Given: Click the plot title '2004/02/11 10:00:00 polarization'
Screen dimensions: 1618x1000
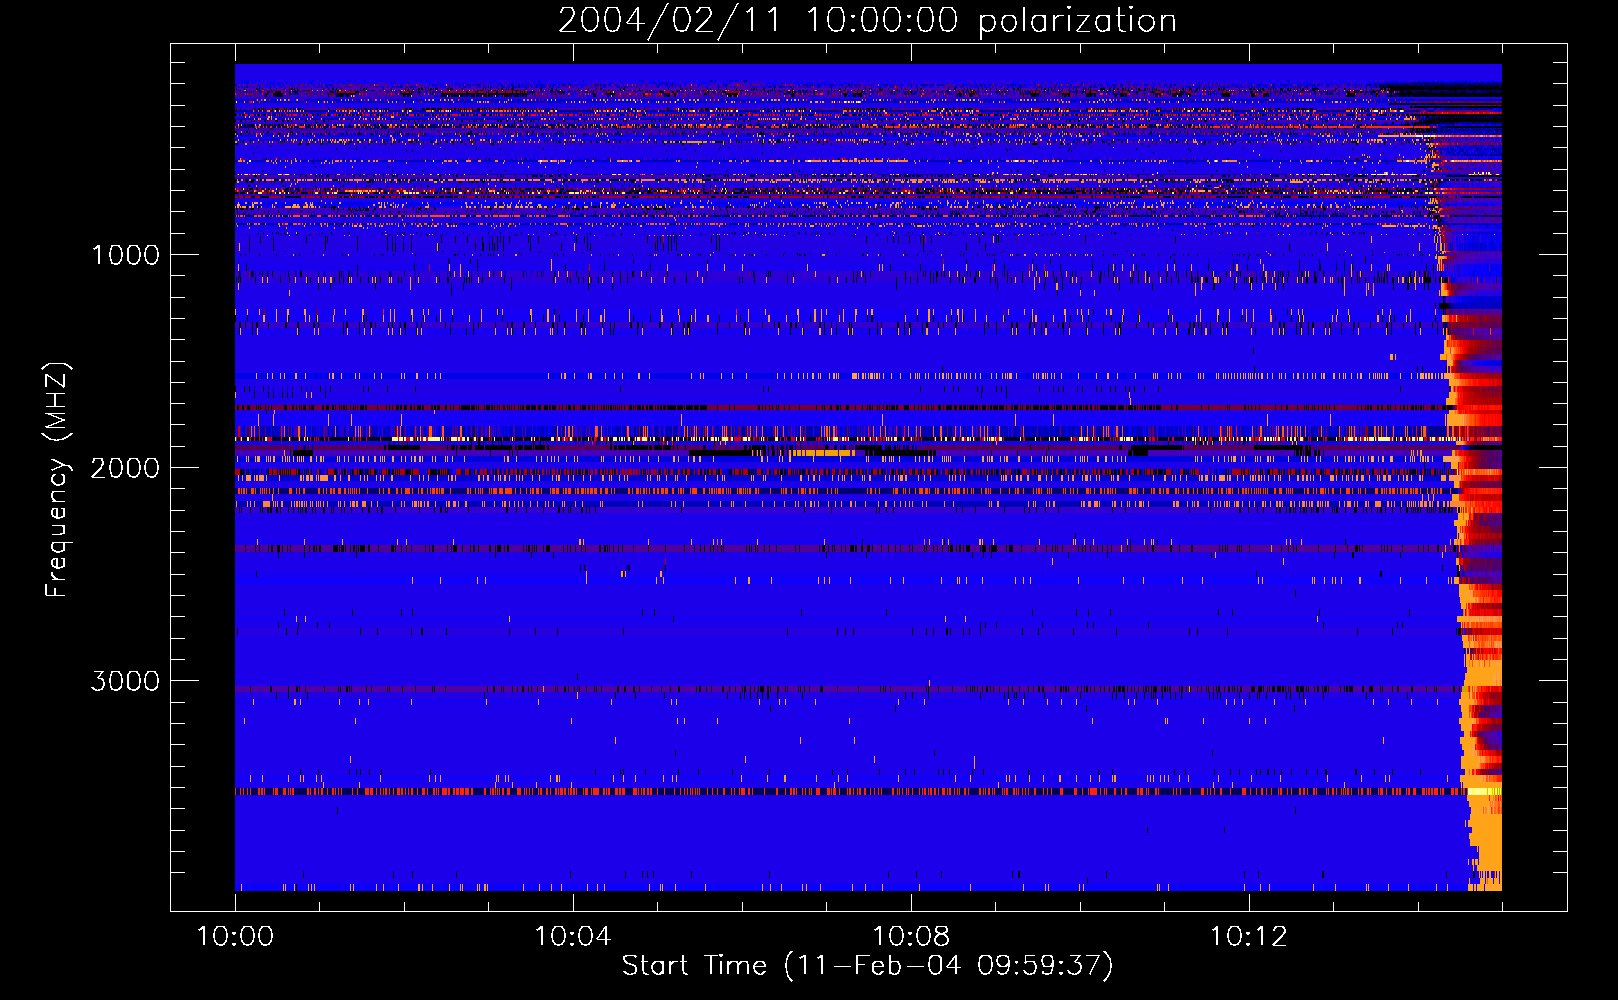Looking at the screenshot, I should coord(867,21).
